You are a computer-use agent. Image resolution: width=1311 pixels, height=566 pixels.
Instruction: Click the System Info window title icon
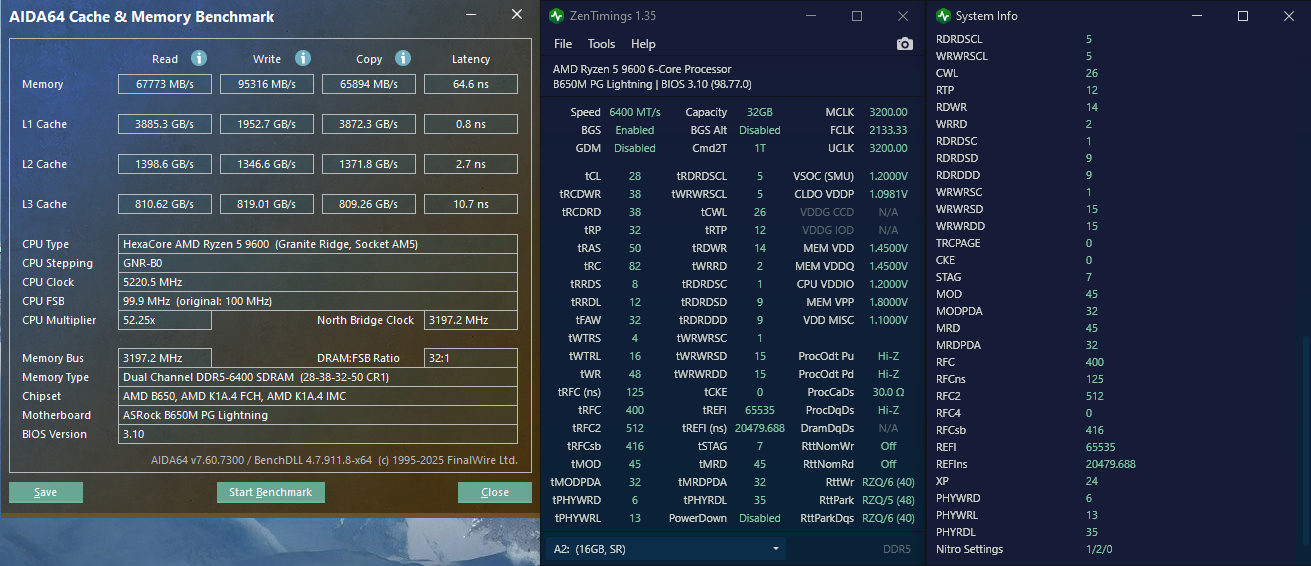point(943,16)
